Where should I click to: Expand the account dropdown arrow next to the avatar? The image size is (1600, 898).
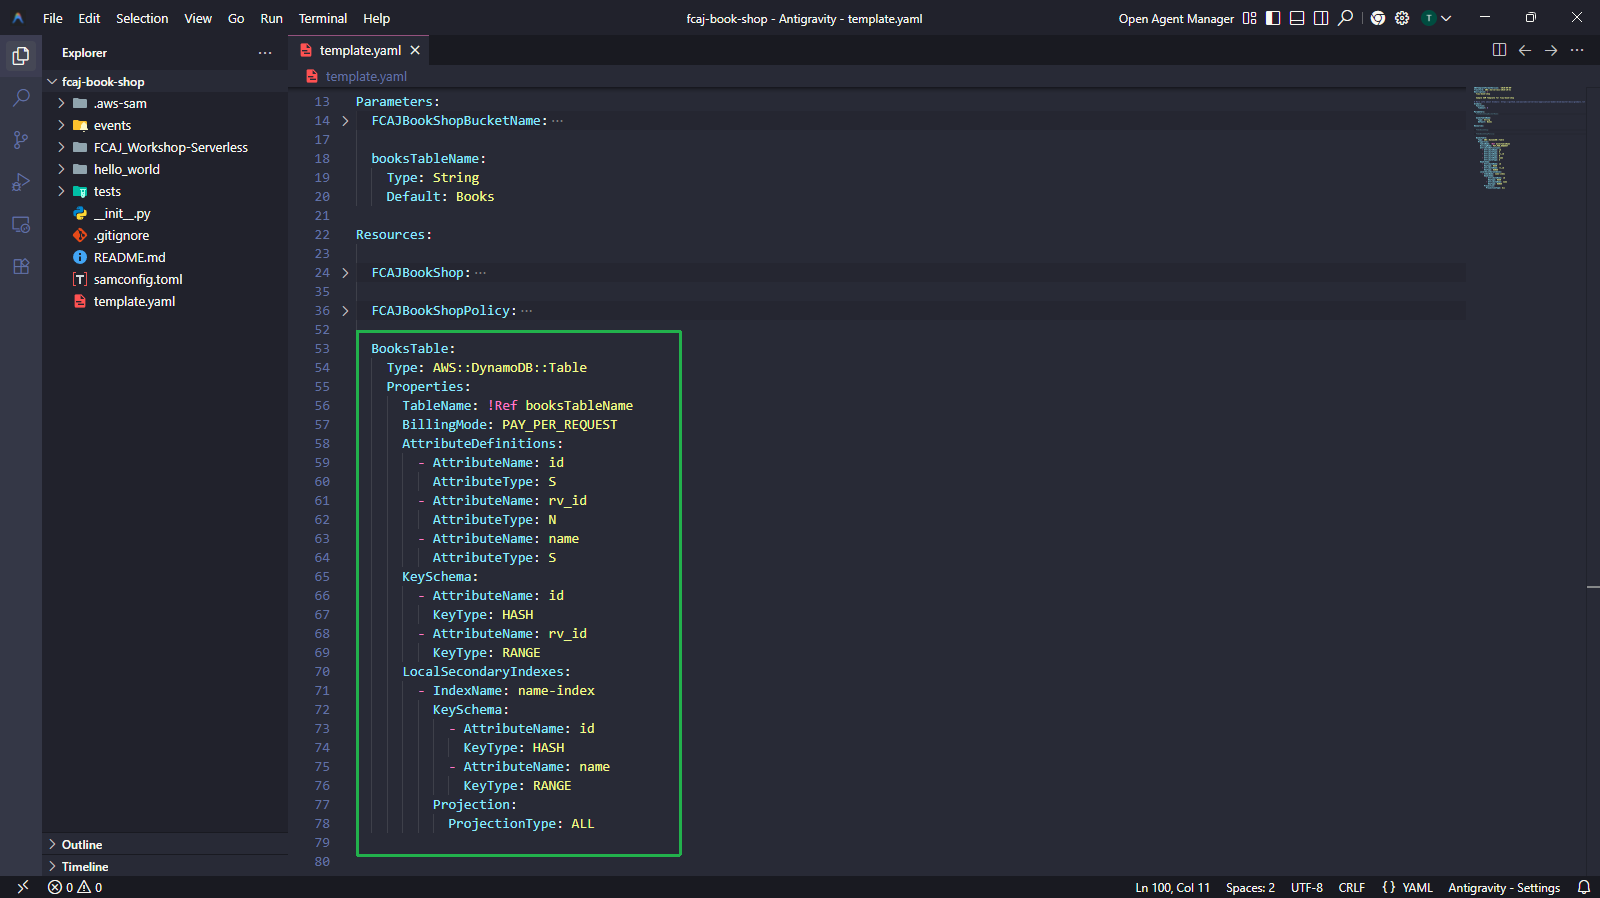1446,18
